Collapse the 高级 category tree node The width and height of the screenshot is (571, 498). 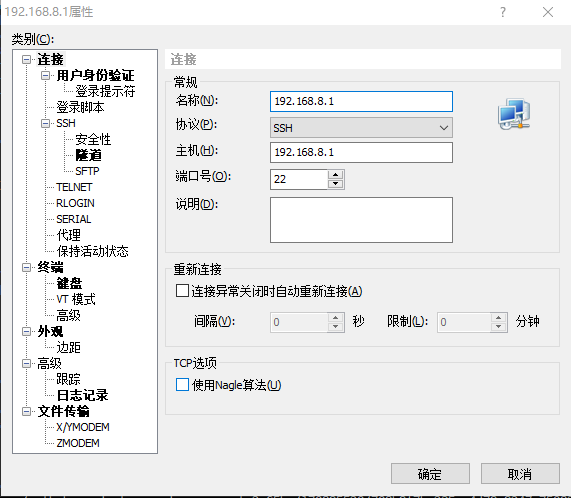tap(26, 363)
